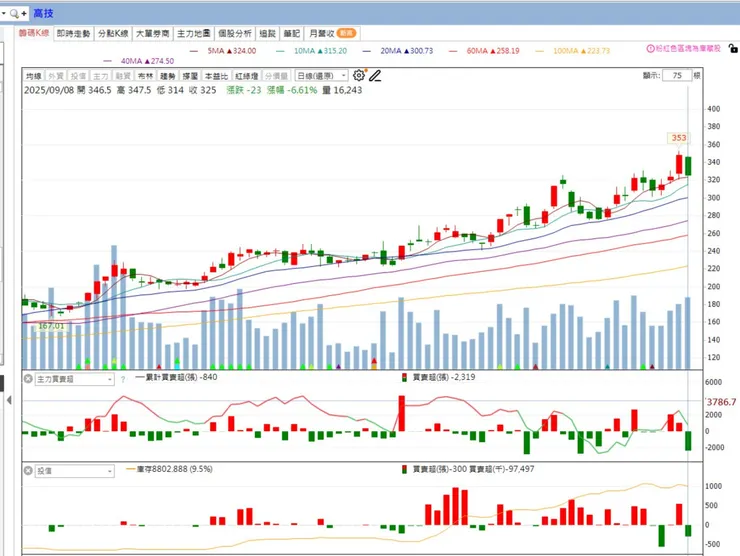
Task: Click the 5MA legend color line
Action: [x=194, y=51]
